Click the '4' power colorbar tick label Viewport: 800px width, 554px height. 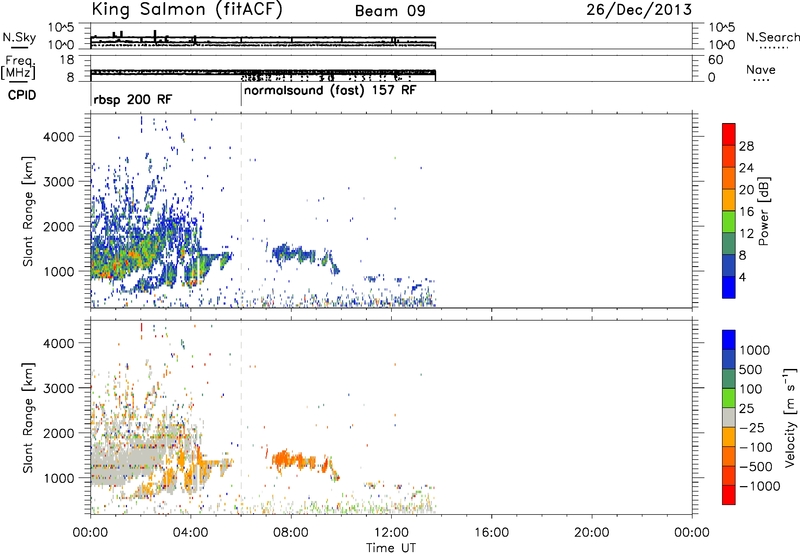(x=742, y=277)
